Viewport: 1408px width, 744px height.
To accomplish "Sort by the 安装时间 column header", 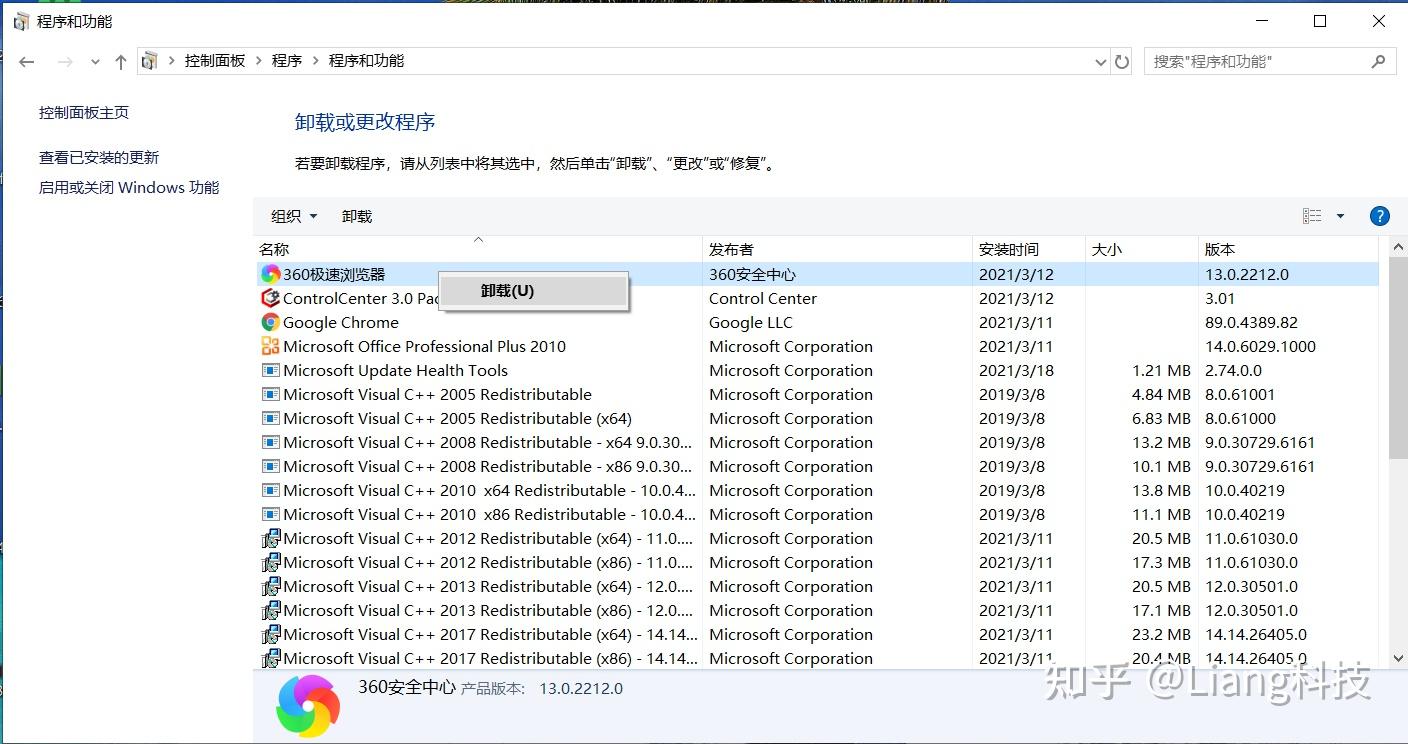I will 1029,249.
